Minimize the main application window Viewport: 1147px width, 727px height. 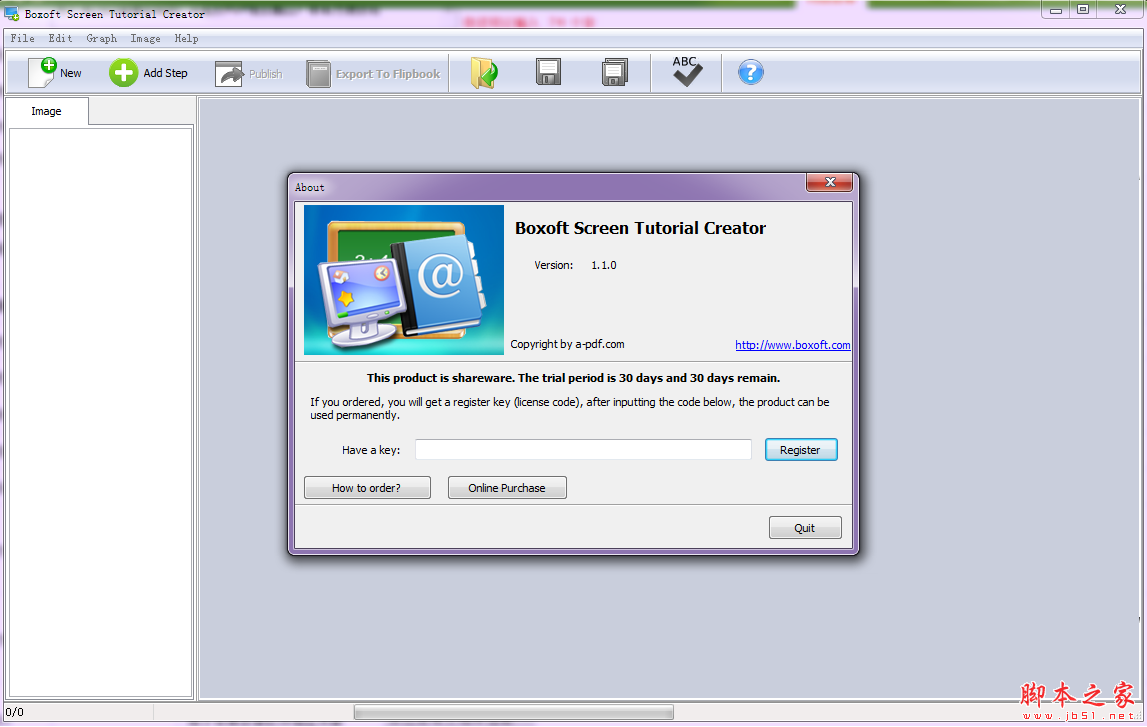click(x=1056, y=10)
